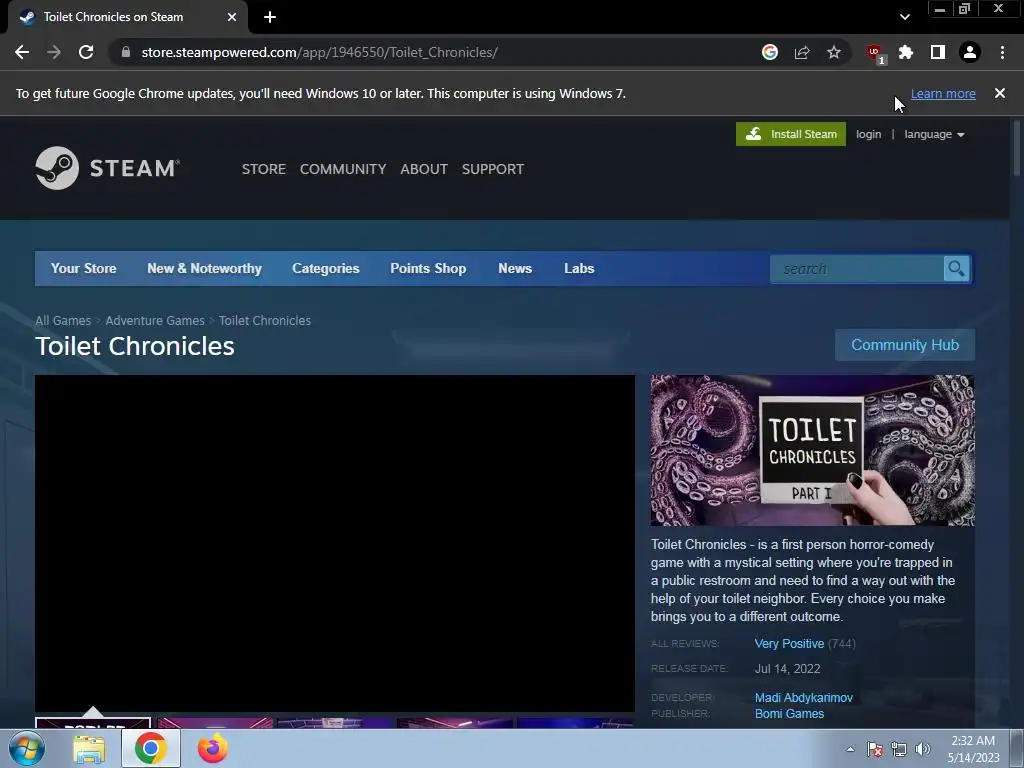
Task: Click the Install Steam button
Action: point(791,134)
